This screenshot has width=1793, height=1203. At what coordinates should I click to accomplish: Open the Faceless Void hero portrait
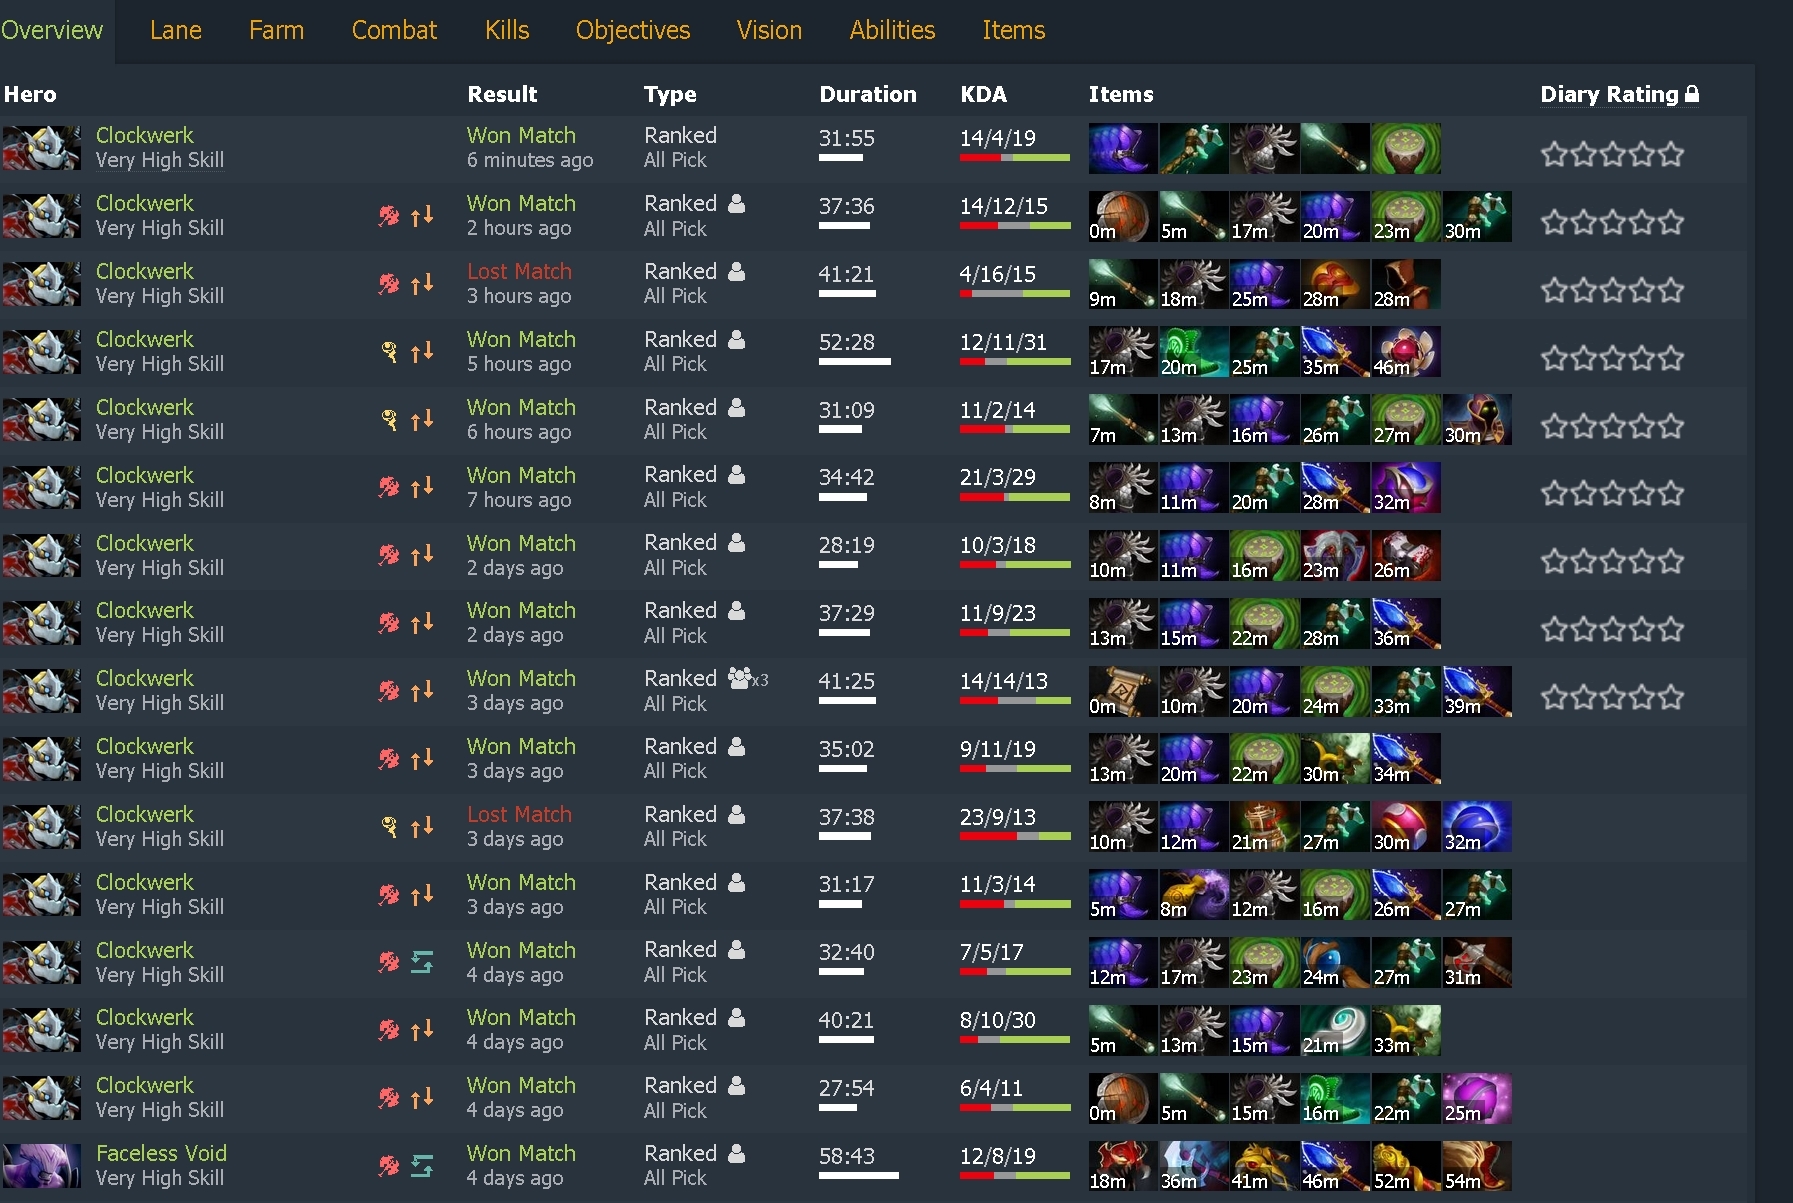point(41,1165)
